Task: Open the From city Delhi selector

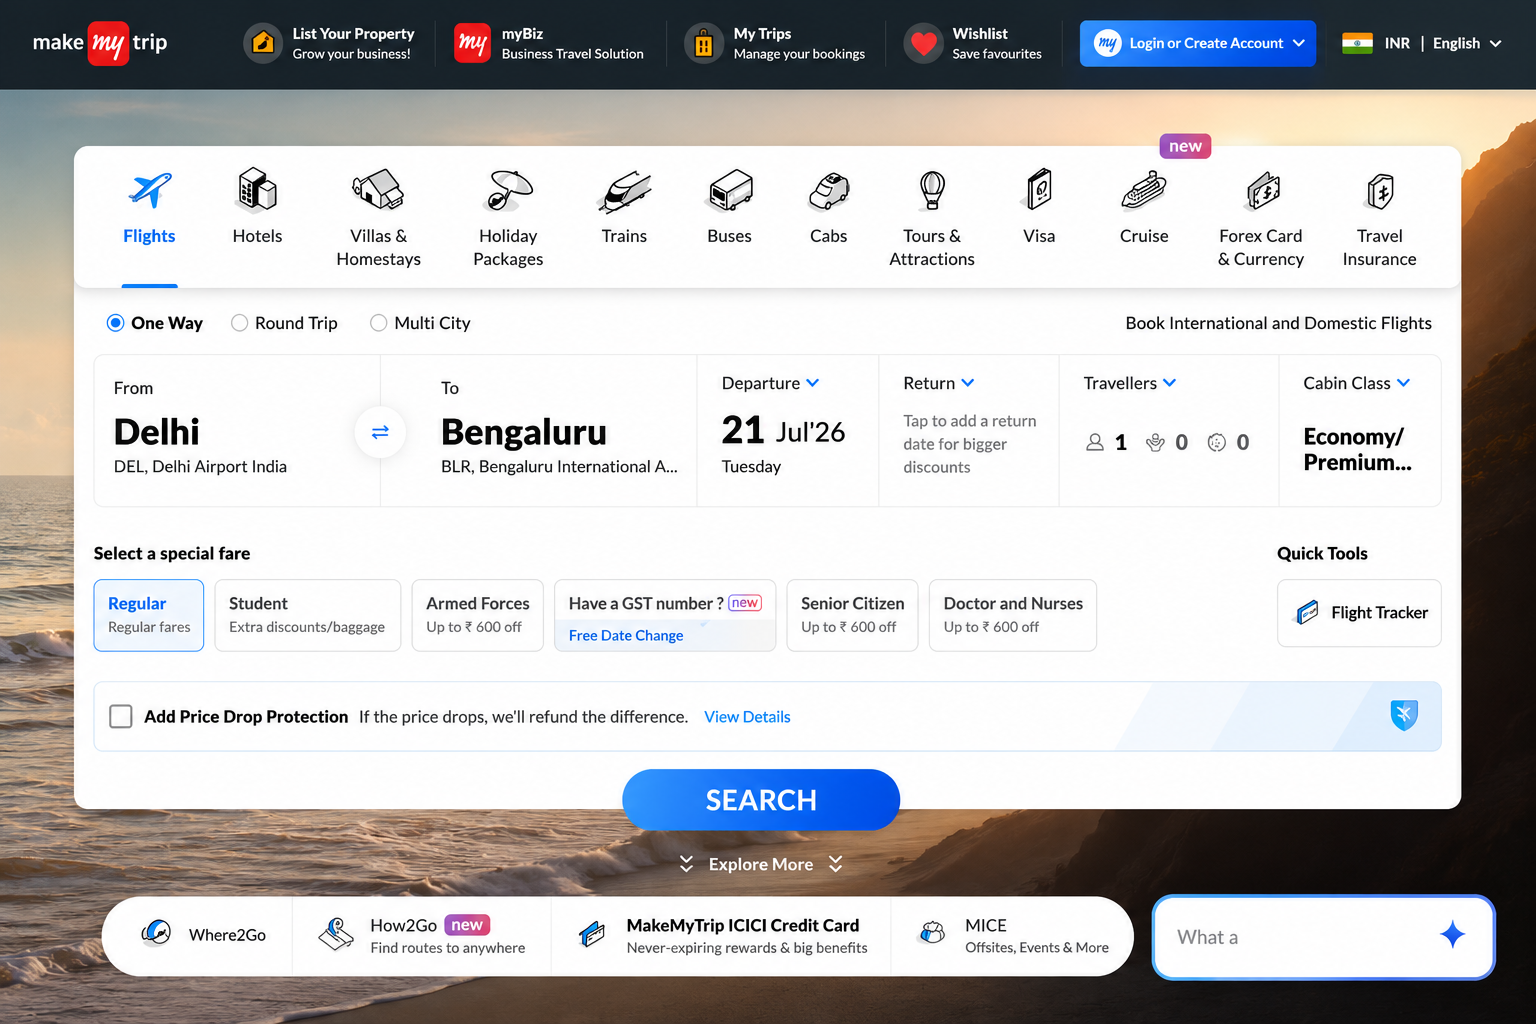Action: (237, 431)
